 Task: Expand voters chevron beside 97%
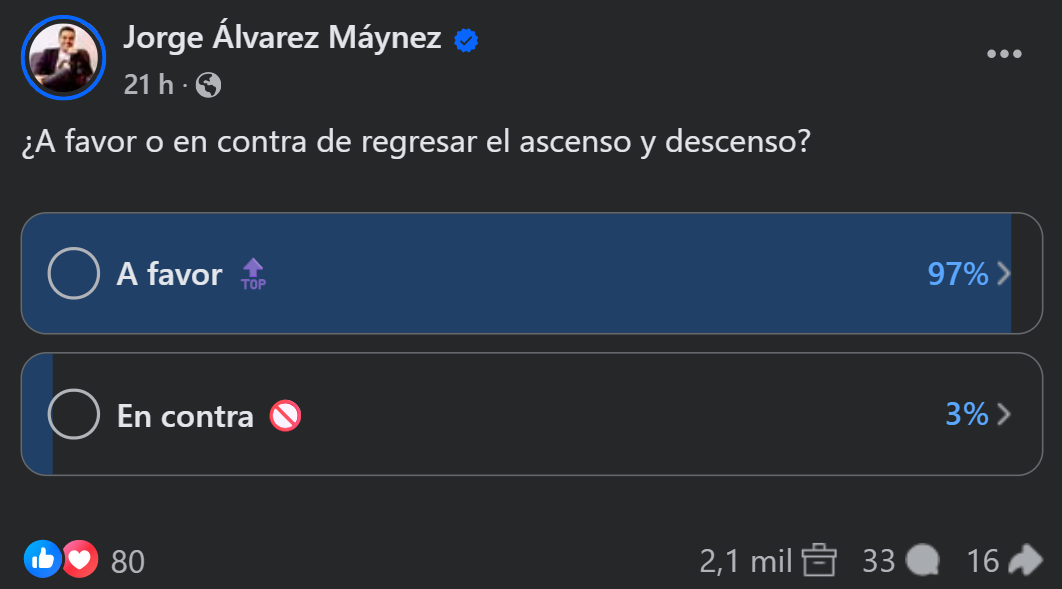click(x=1004, y=274)
